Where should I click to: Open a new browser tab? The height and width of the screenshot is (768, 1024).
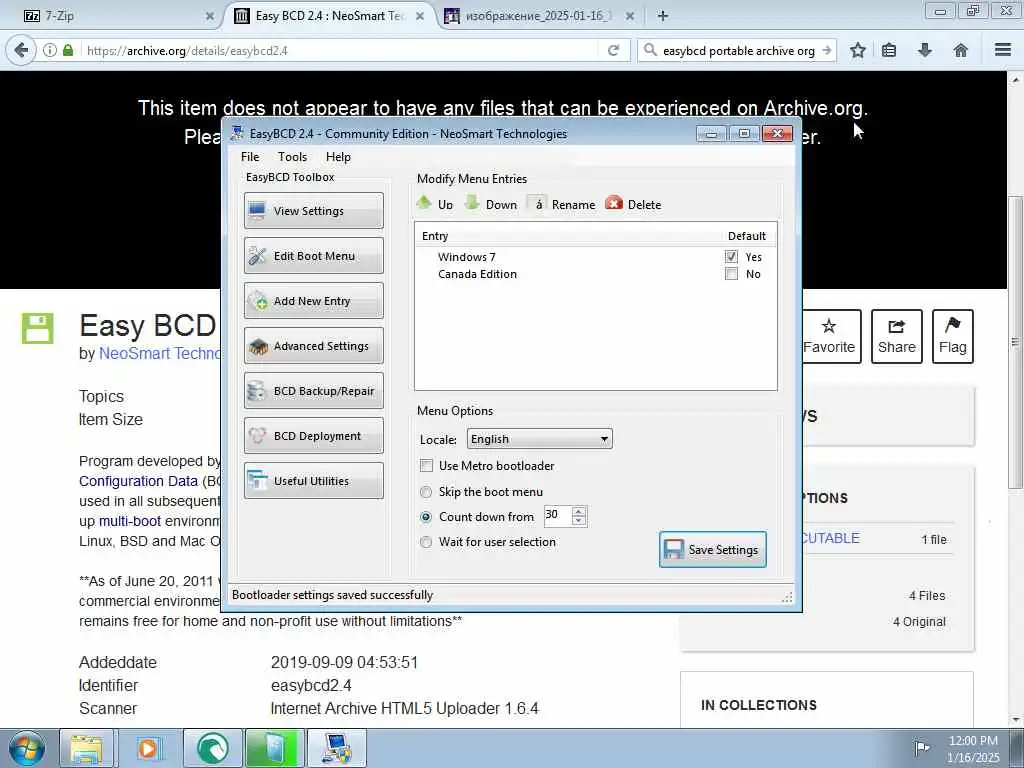(x=663, y=16)
